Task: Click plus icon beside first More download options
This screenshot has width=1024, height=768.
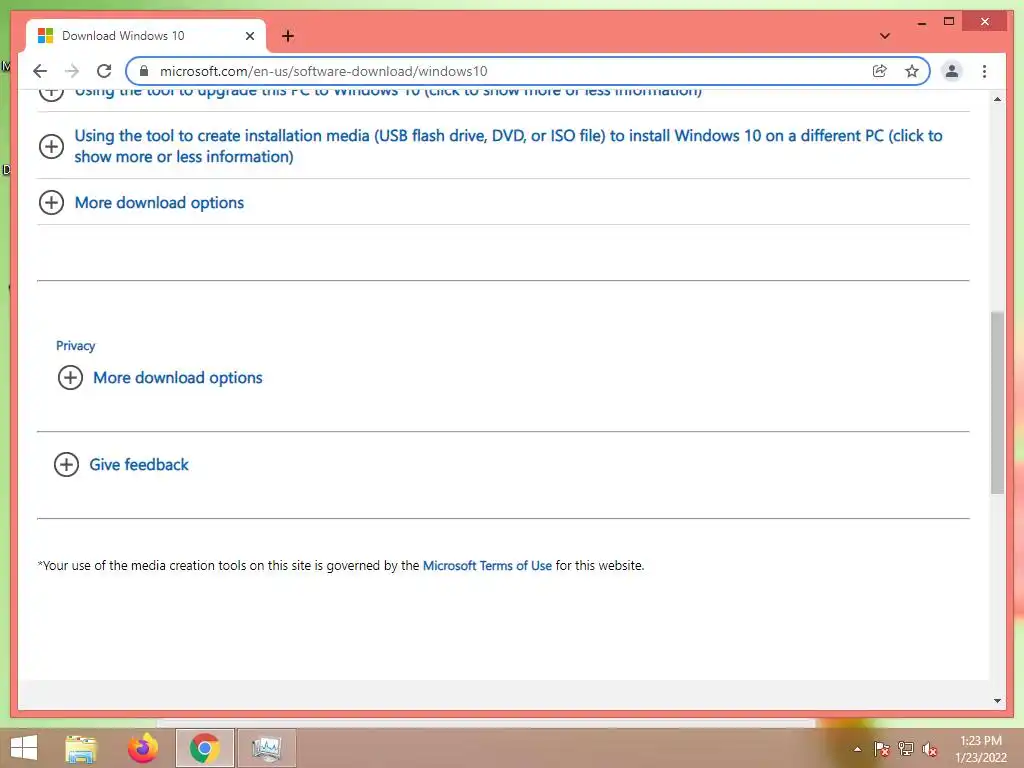Action: point(52,202)
